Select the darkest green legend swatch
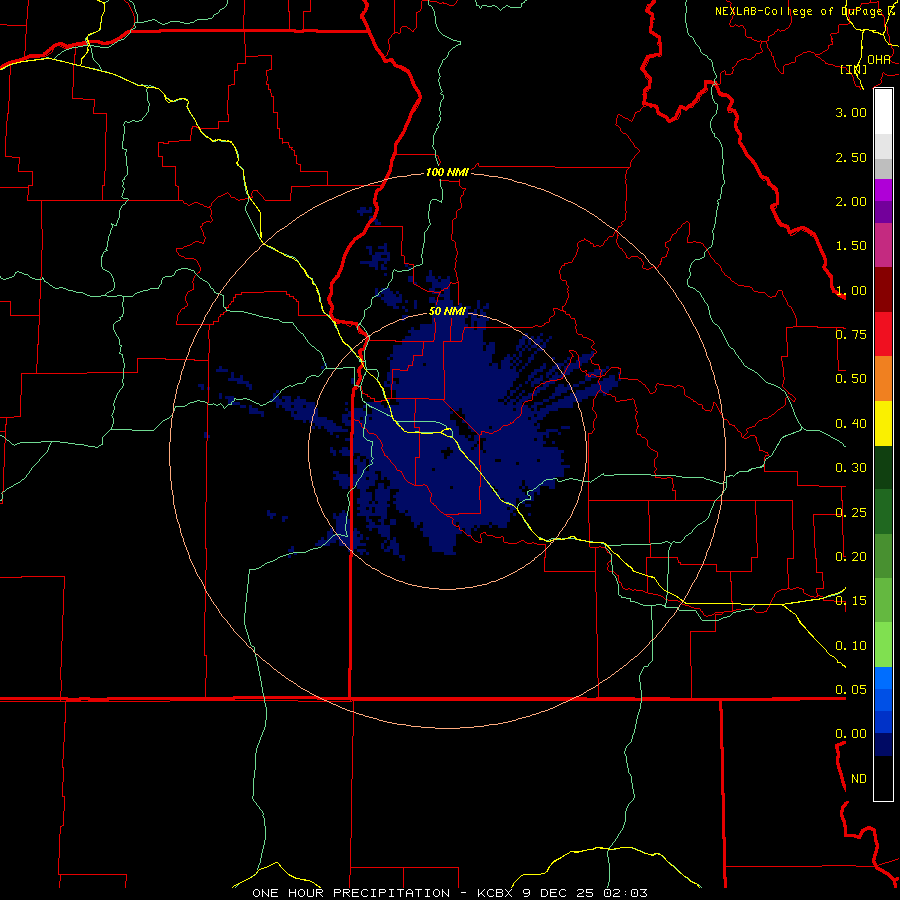The width and height of the screenshot is (900, 900). (883, 467)
